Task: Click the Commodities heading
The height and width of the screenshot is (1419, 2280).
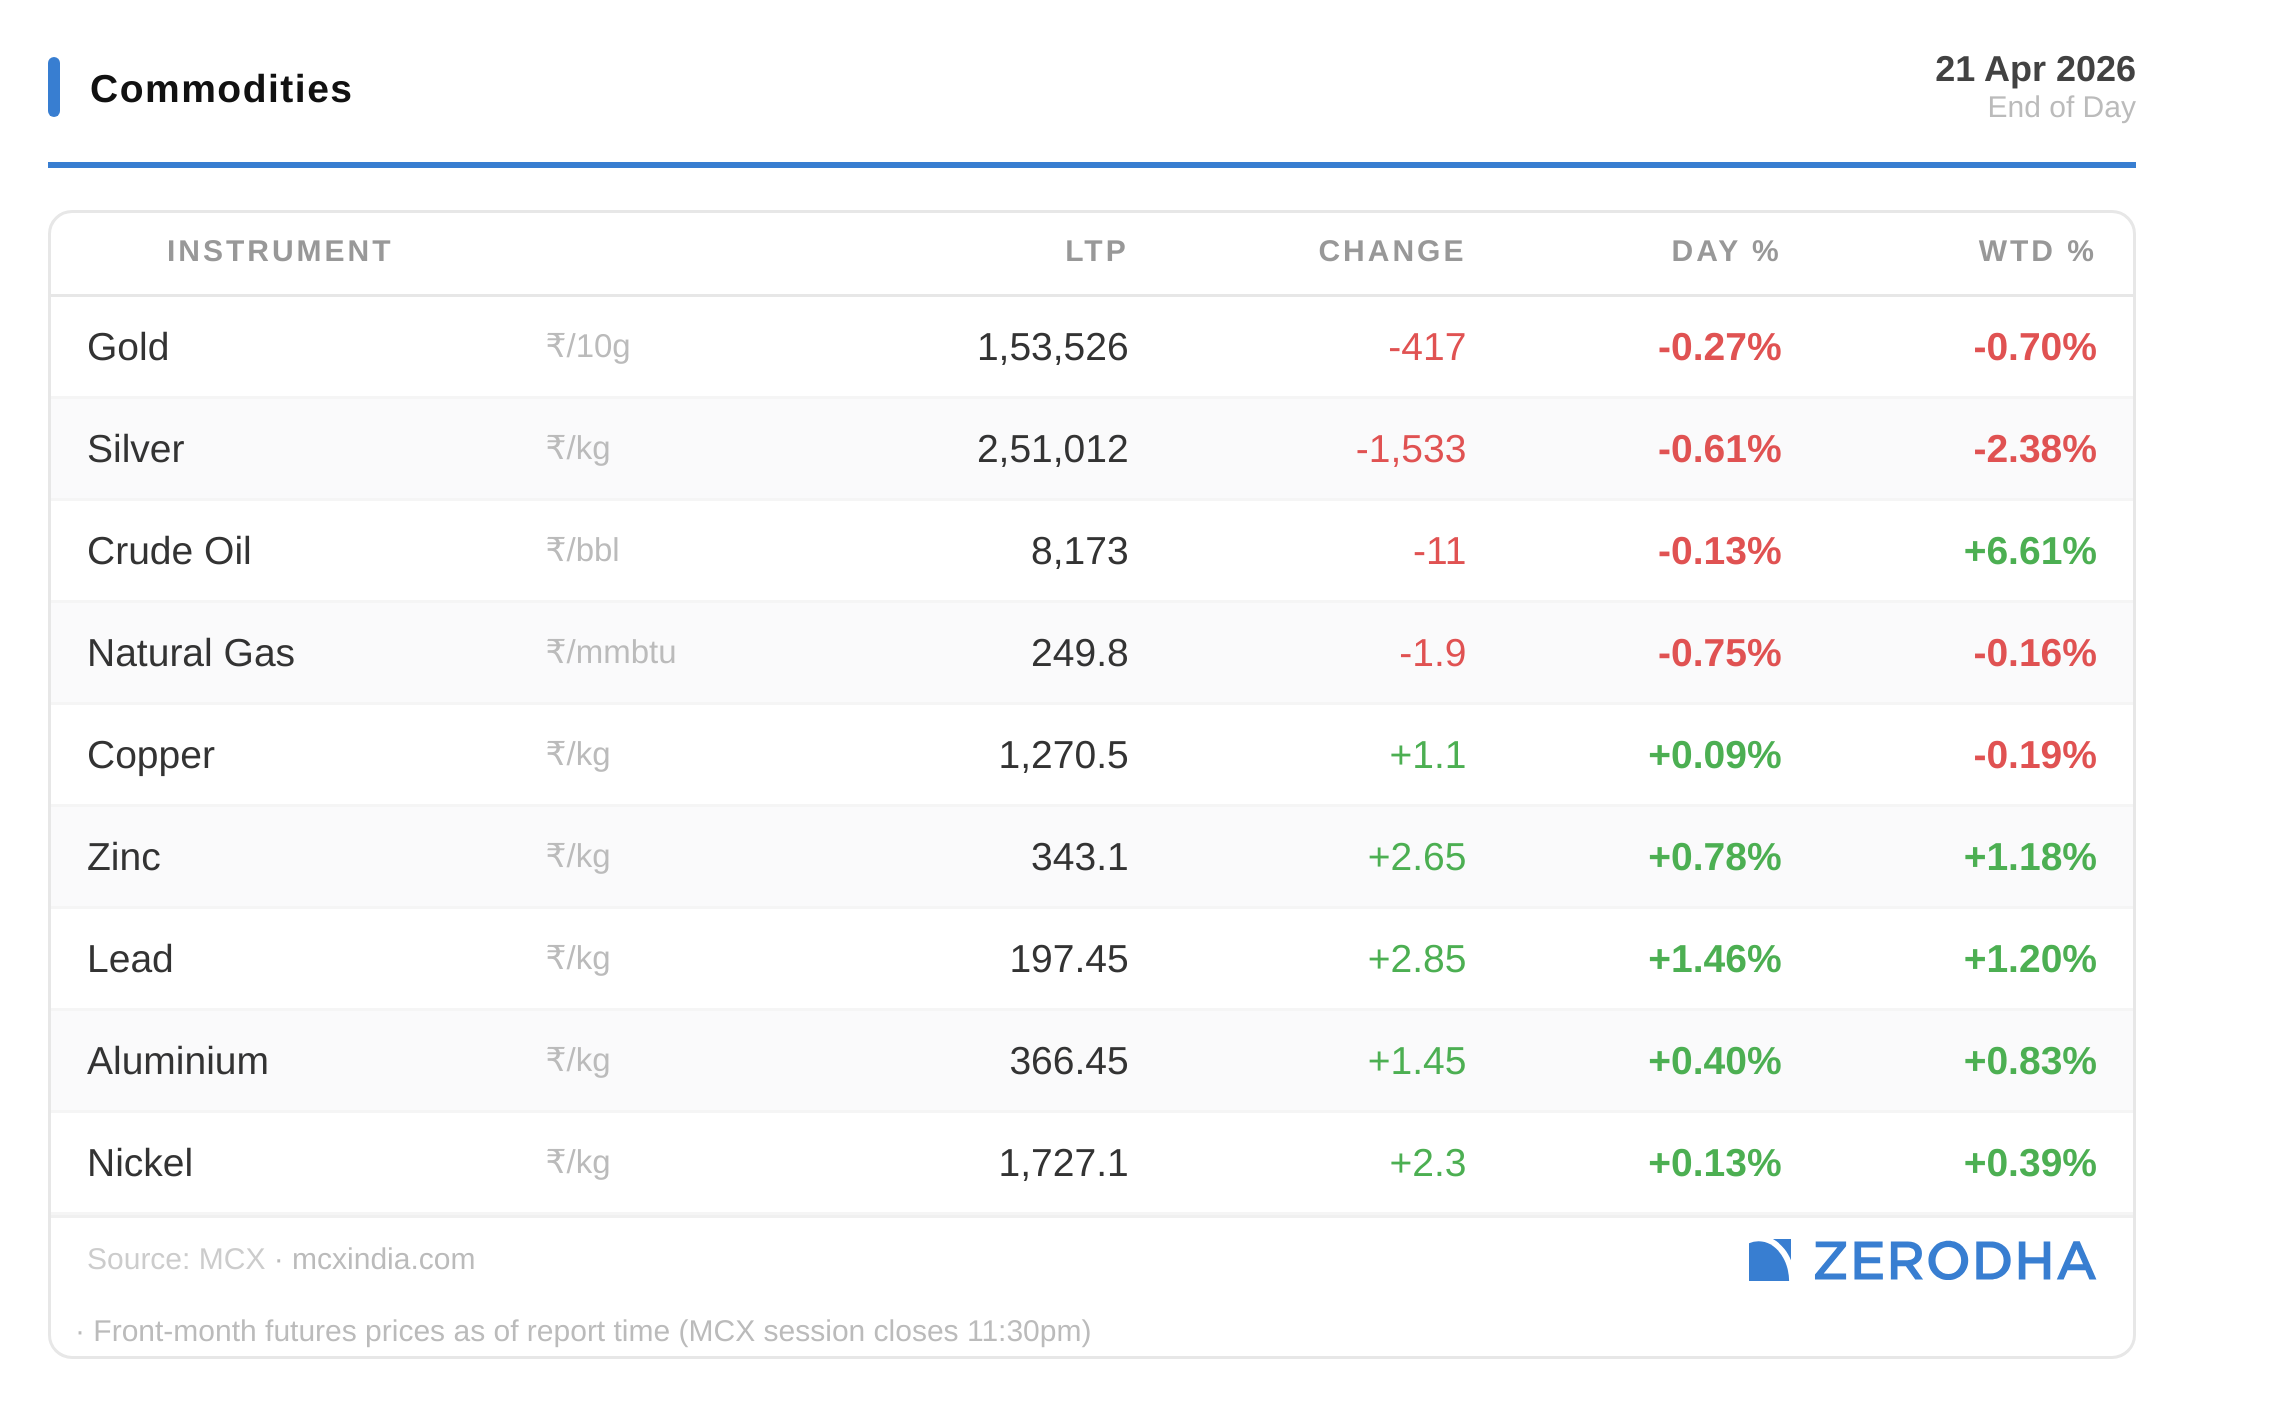Action: coord(220,89)
